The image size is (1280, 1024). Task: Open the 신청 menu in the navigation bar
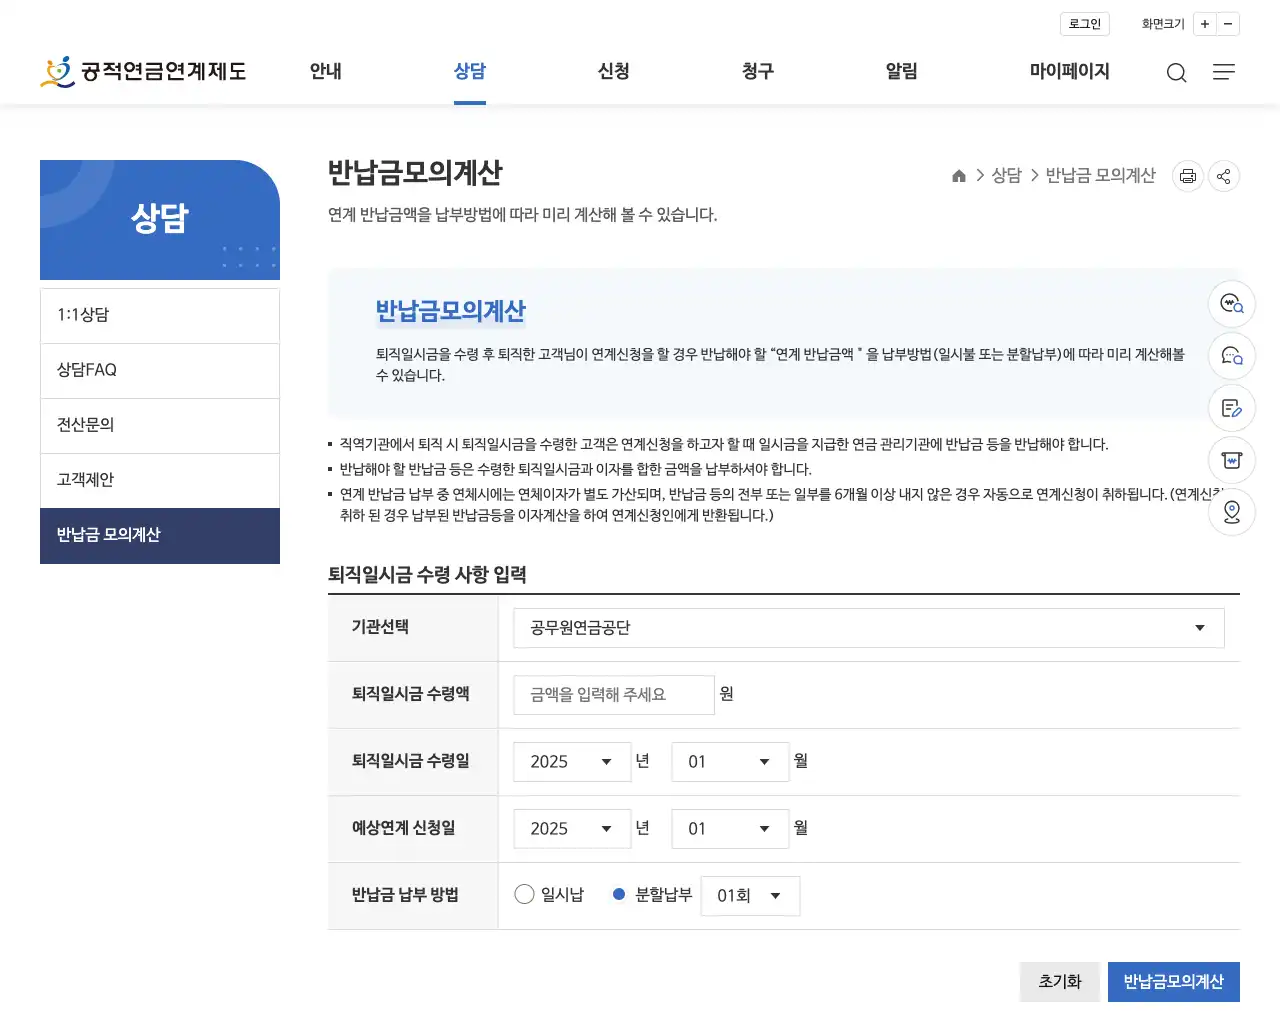coord(613,72)
